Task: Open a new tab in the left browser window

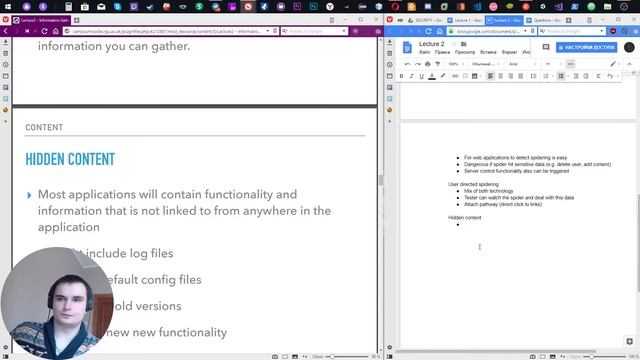Action: [76, 20]
